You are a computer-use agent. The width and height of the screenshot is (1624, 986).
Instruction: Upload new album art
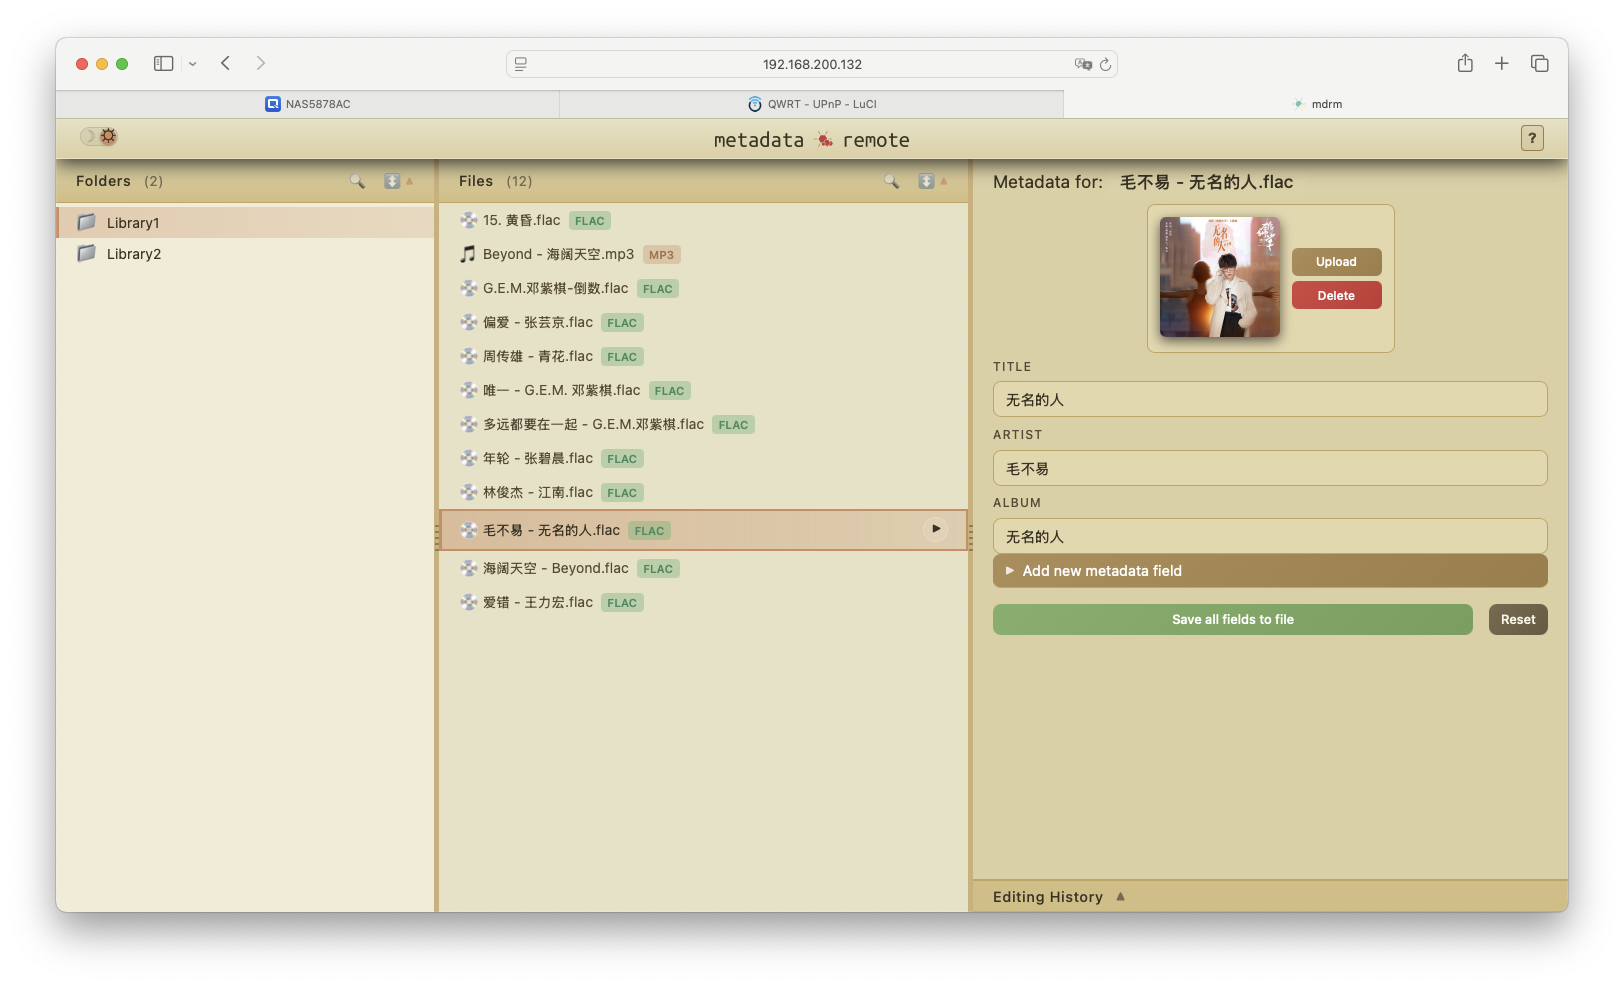tap(1336, 262)
